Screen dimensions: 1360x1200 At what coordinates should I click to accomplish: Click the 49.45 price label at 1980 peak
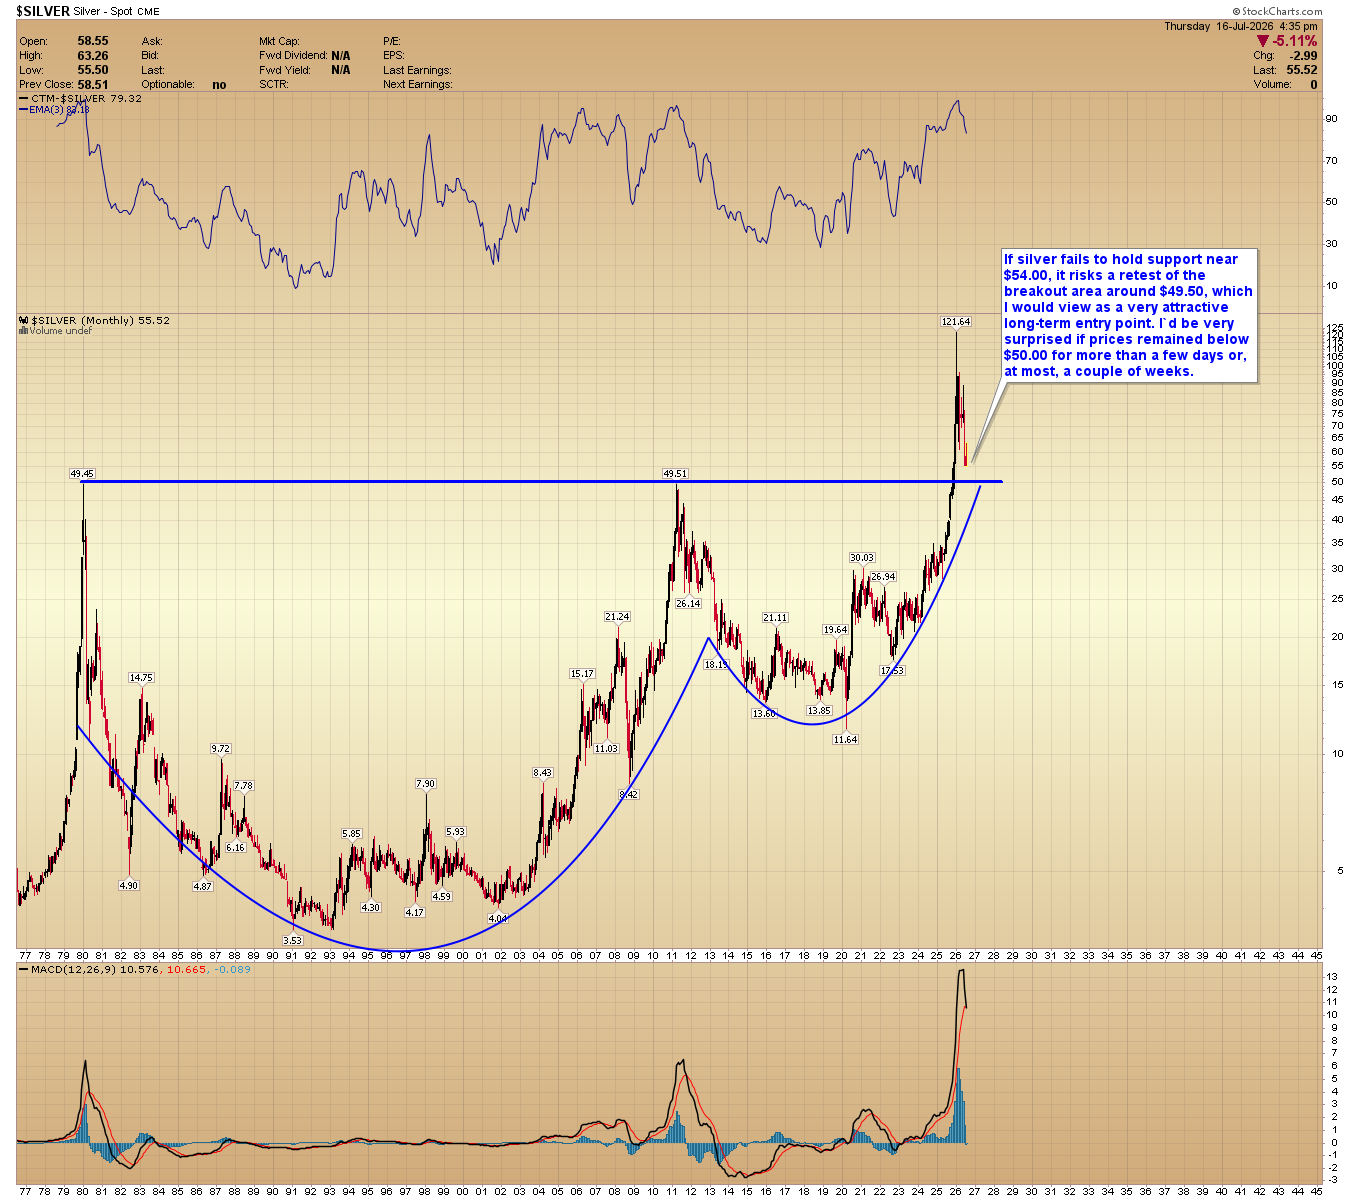click(81, 474)
